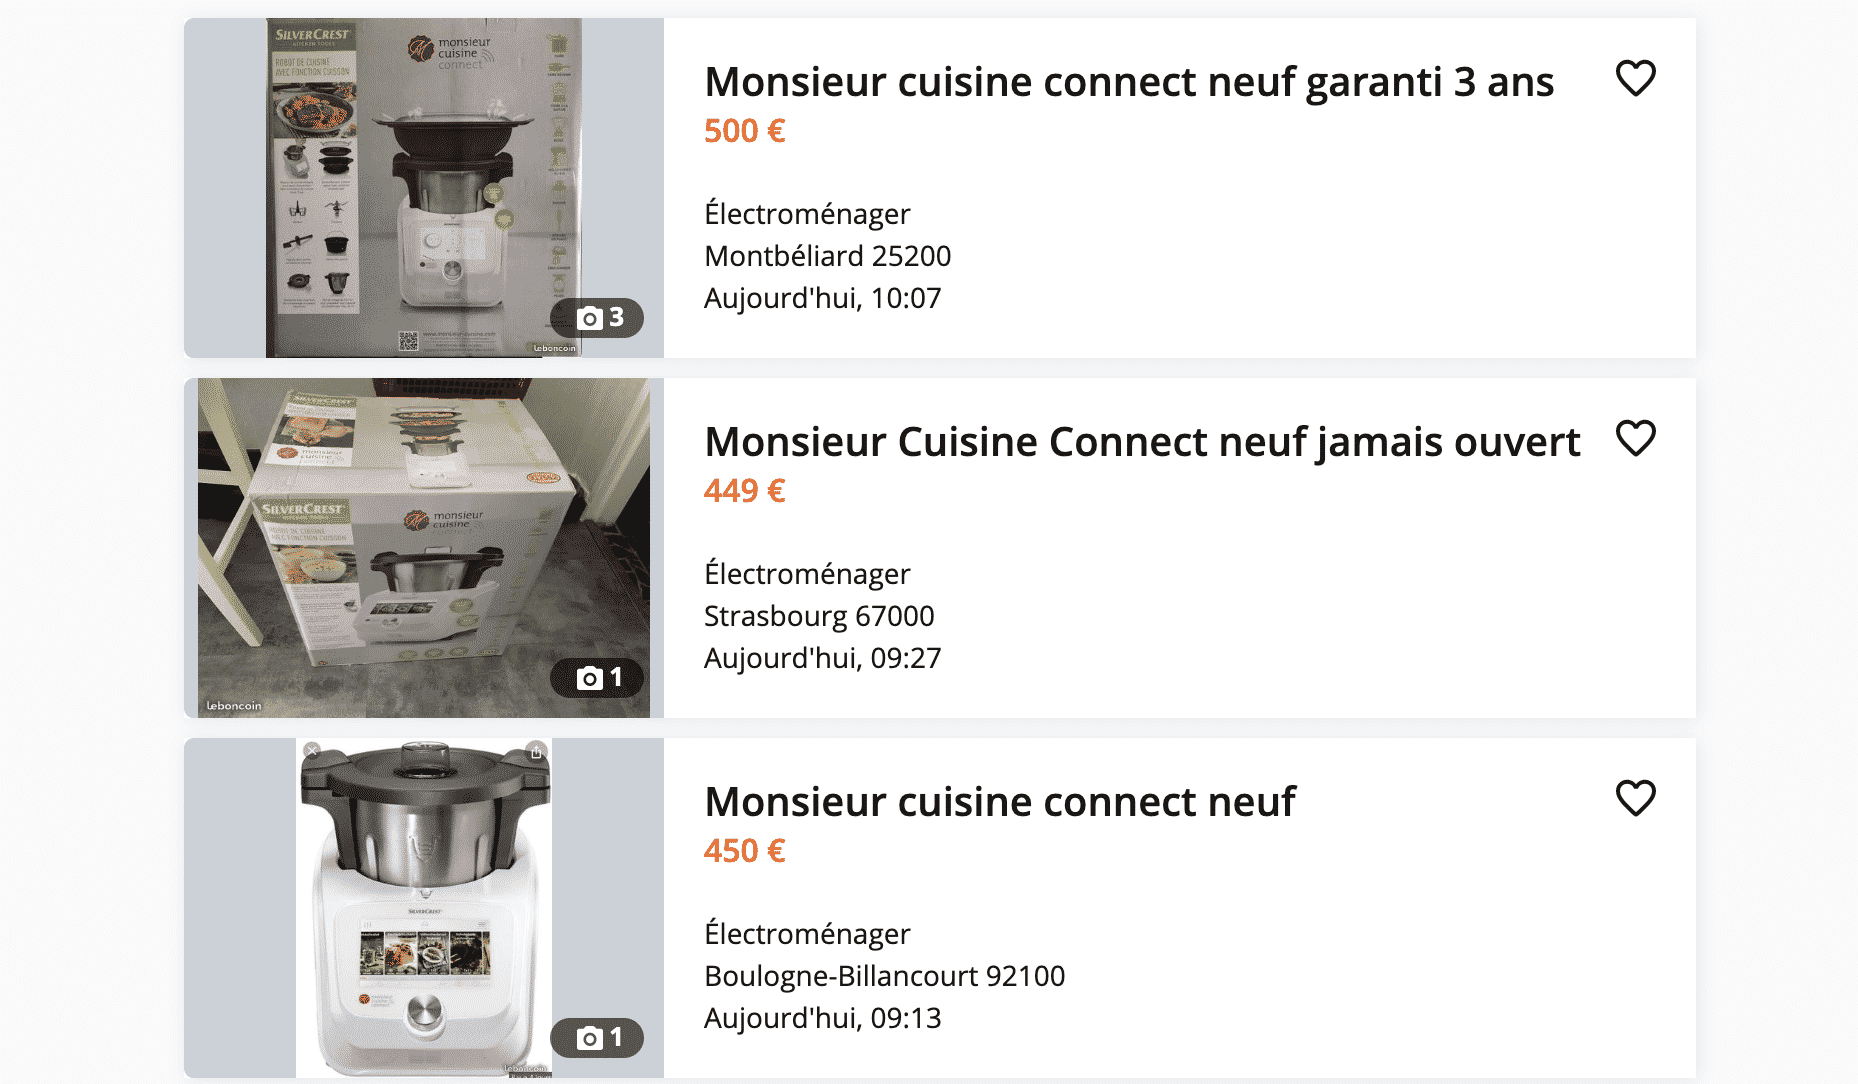This screenshot has width=1858, height=1084.
Task: Open the white robot cooker photo
Action: 424,908
